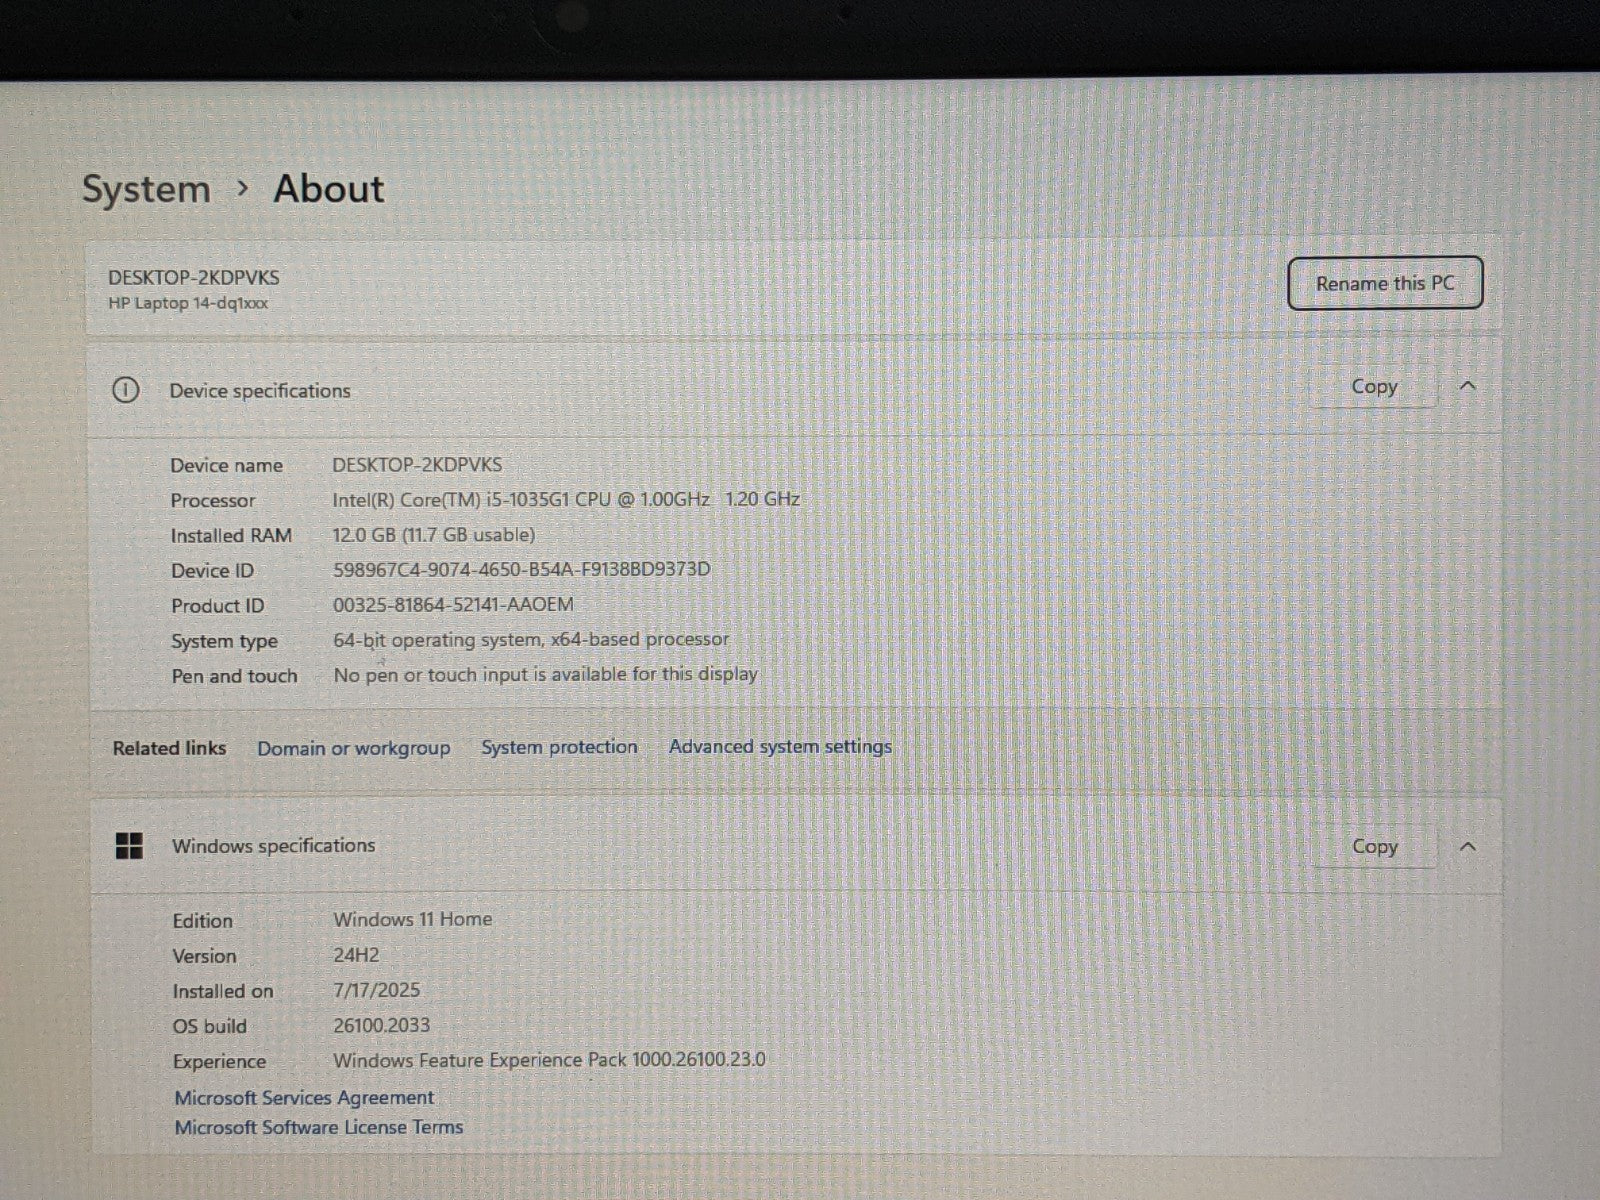The image size is (1600, 1200).
Task: Copy the Windows specifications details
Action: pos(1374,847)
